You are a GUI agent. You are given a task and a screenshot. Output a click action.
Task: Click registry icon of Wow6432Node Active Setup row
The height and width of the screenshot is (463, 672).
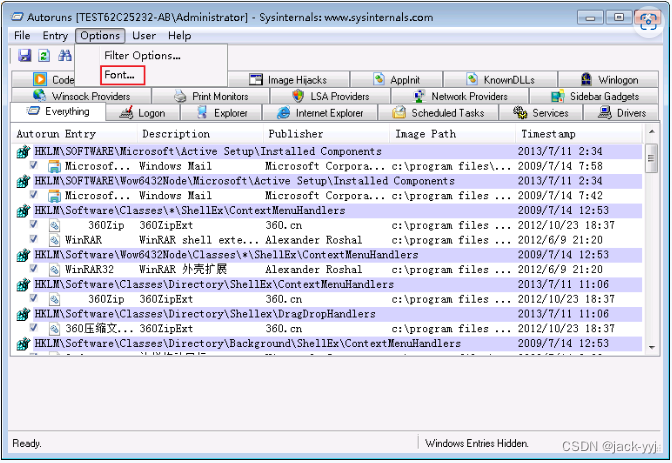click(24, 181)
